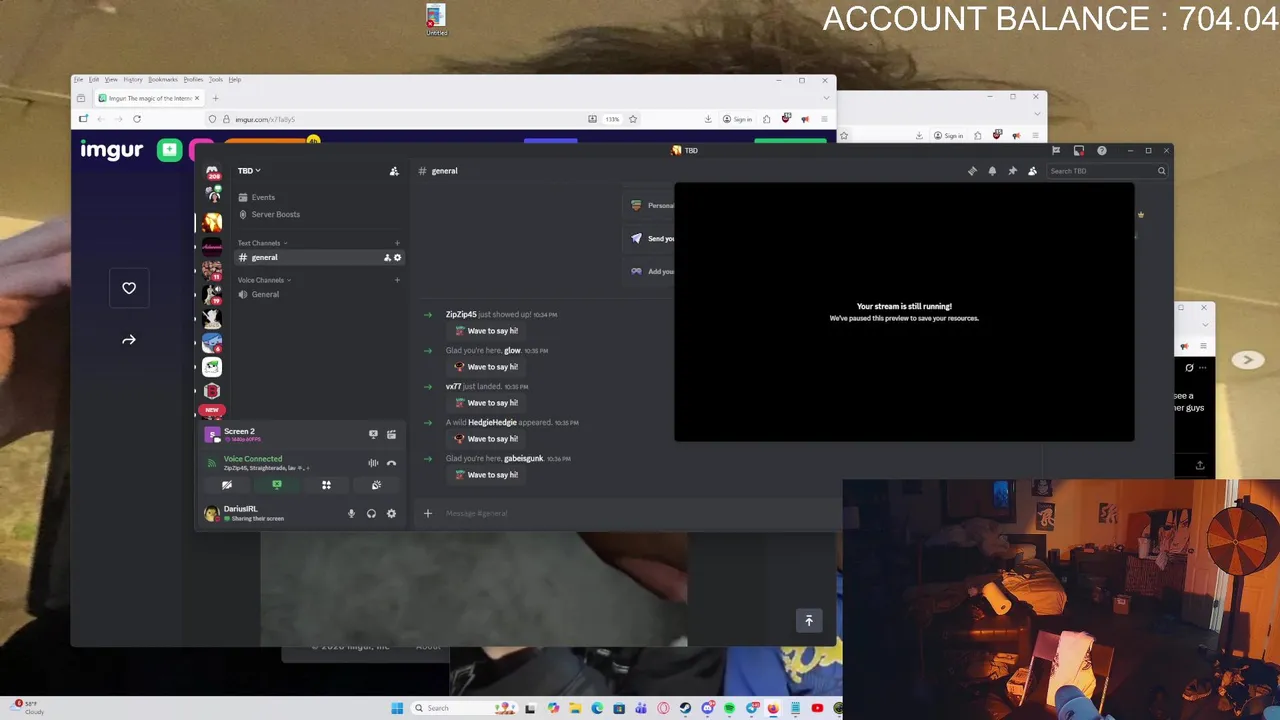Wave to say hi to vx77
Screen dimensions: 1280x720
point(487,403)
